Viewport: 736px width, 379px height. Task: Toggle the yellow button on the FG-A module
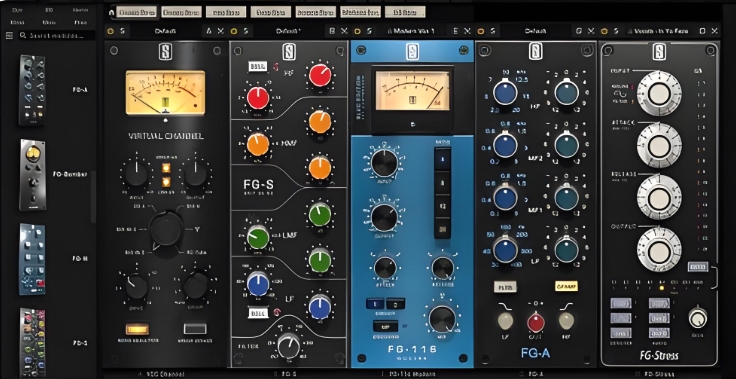[566, 286]
